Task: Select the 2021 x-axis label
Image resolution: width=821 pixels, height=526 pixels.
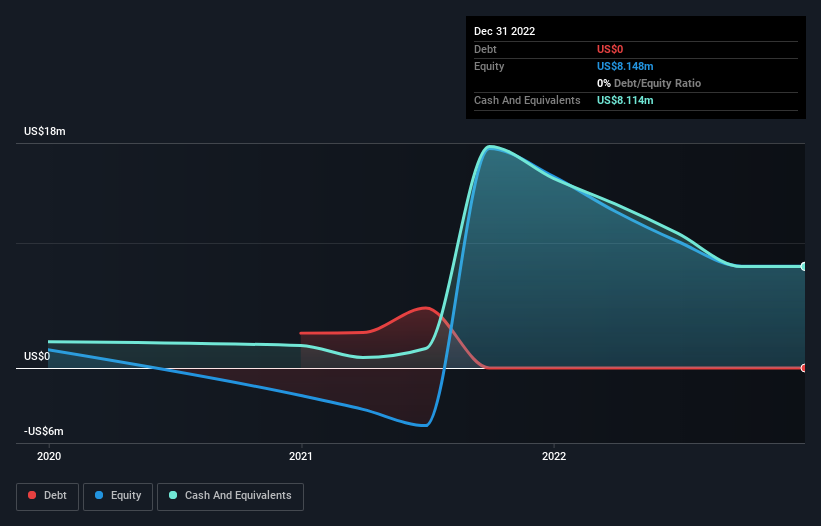Action: pos(301,456)
